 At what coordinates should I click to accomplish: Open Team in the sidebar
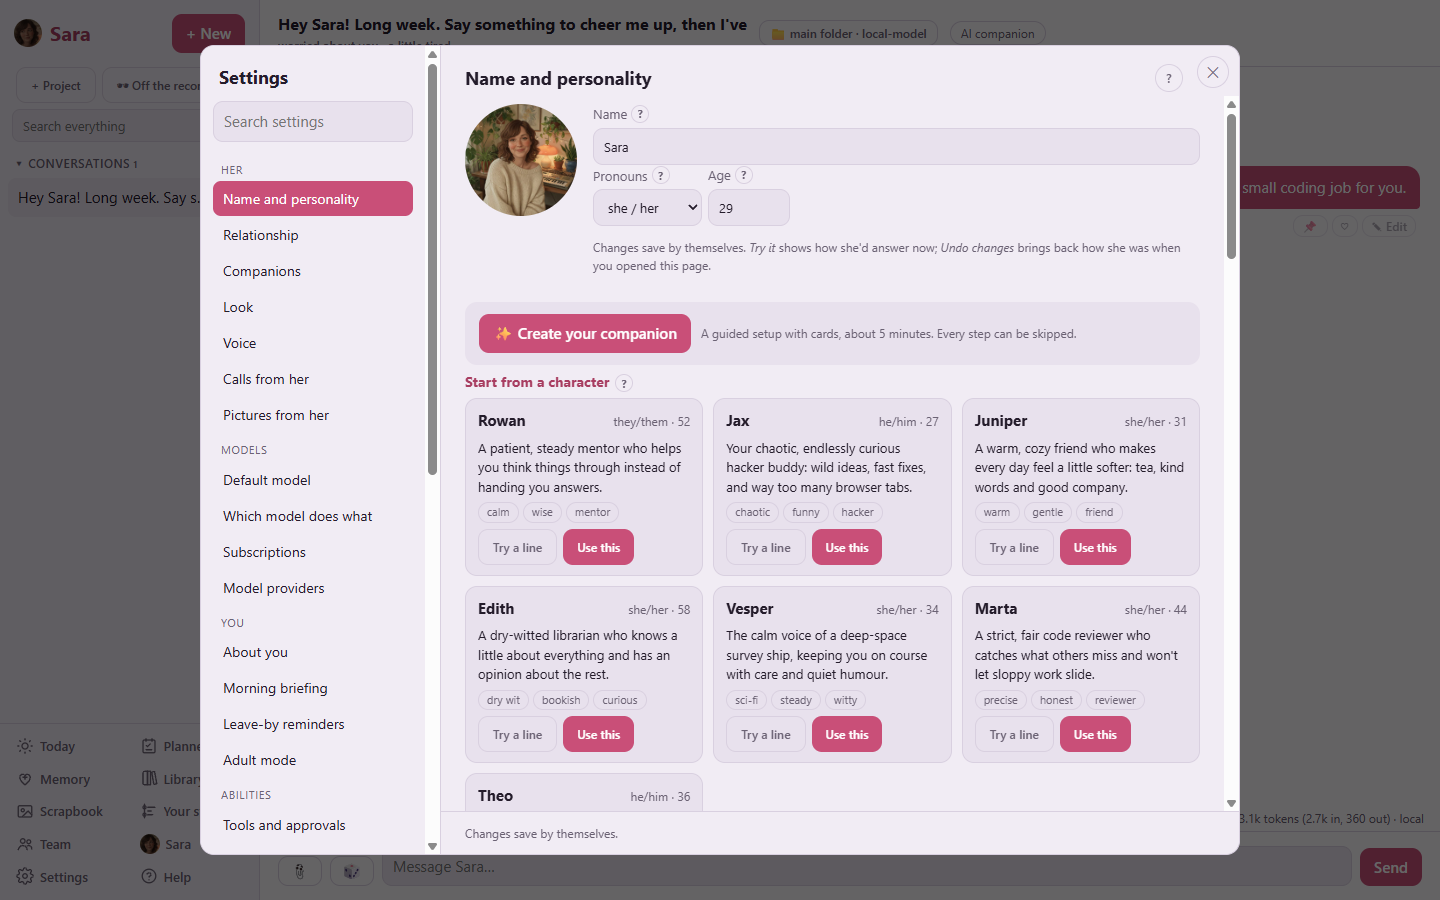44,844
